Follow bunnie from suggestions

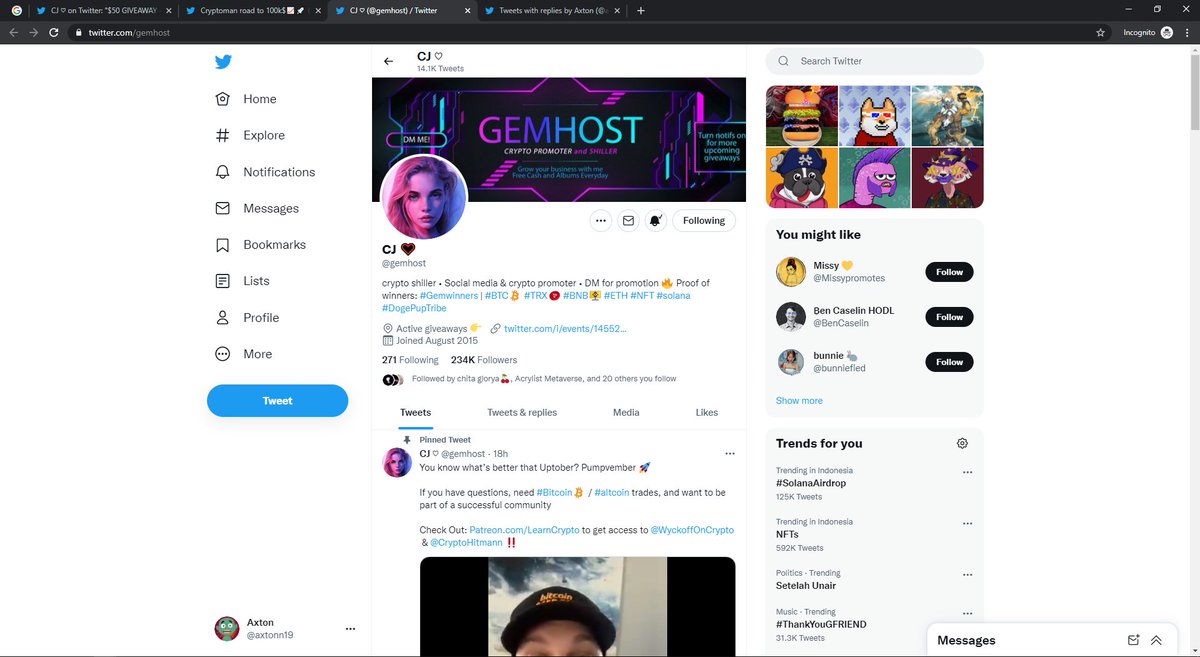(x=949, y=362)
